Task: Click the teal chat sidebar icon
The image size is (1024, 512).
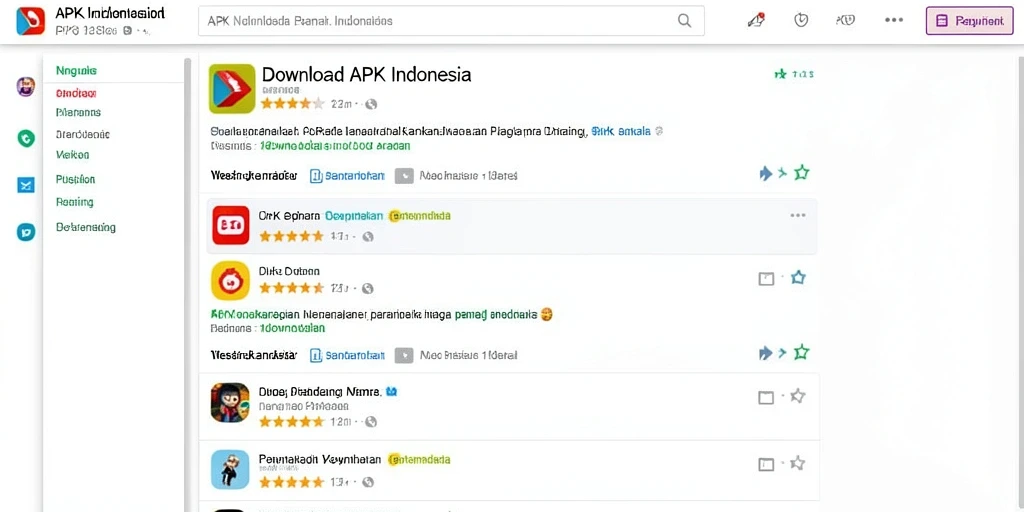Action: (x=25, y=232)
